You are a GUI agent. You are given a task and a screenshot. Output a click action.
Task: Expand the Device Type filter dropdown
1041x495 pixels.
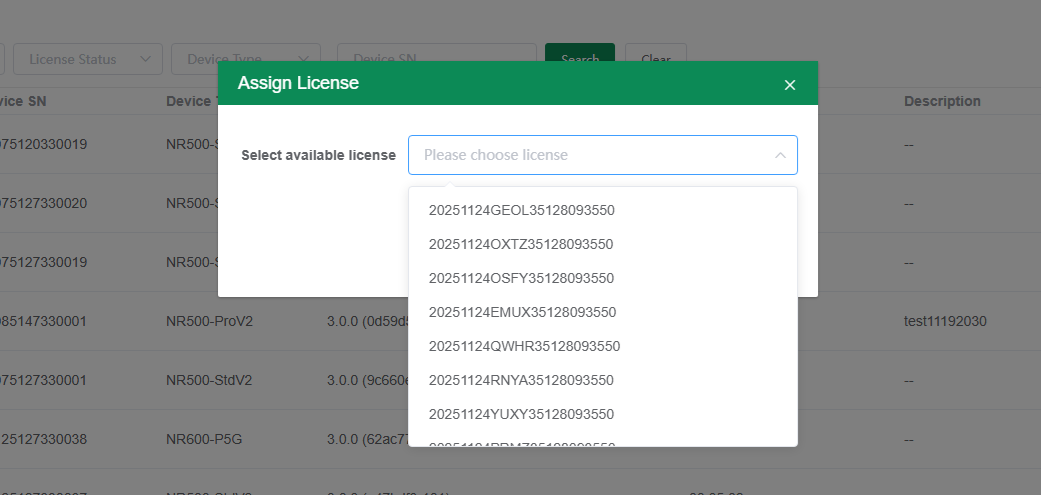(x=245, y=59)
